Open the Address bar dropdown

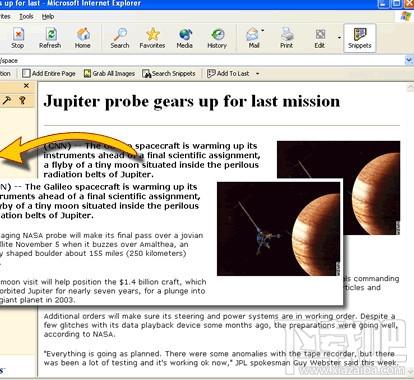(x=409, y=60)
